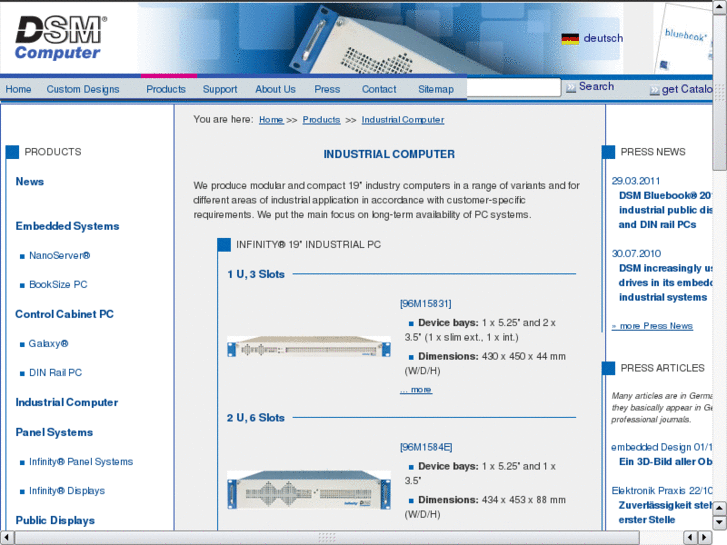
Task: Click the horizontal scrollbar left arrow at far left
Action: coord(6,538)
